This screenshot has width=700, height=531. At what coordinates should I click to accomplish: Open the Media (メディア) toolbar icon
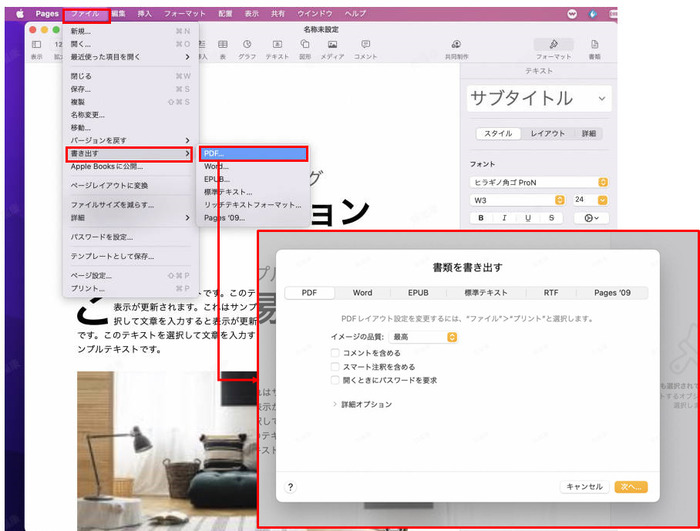pyautogui.click(x=333, y=44)
